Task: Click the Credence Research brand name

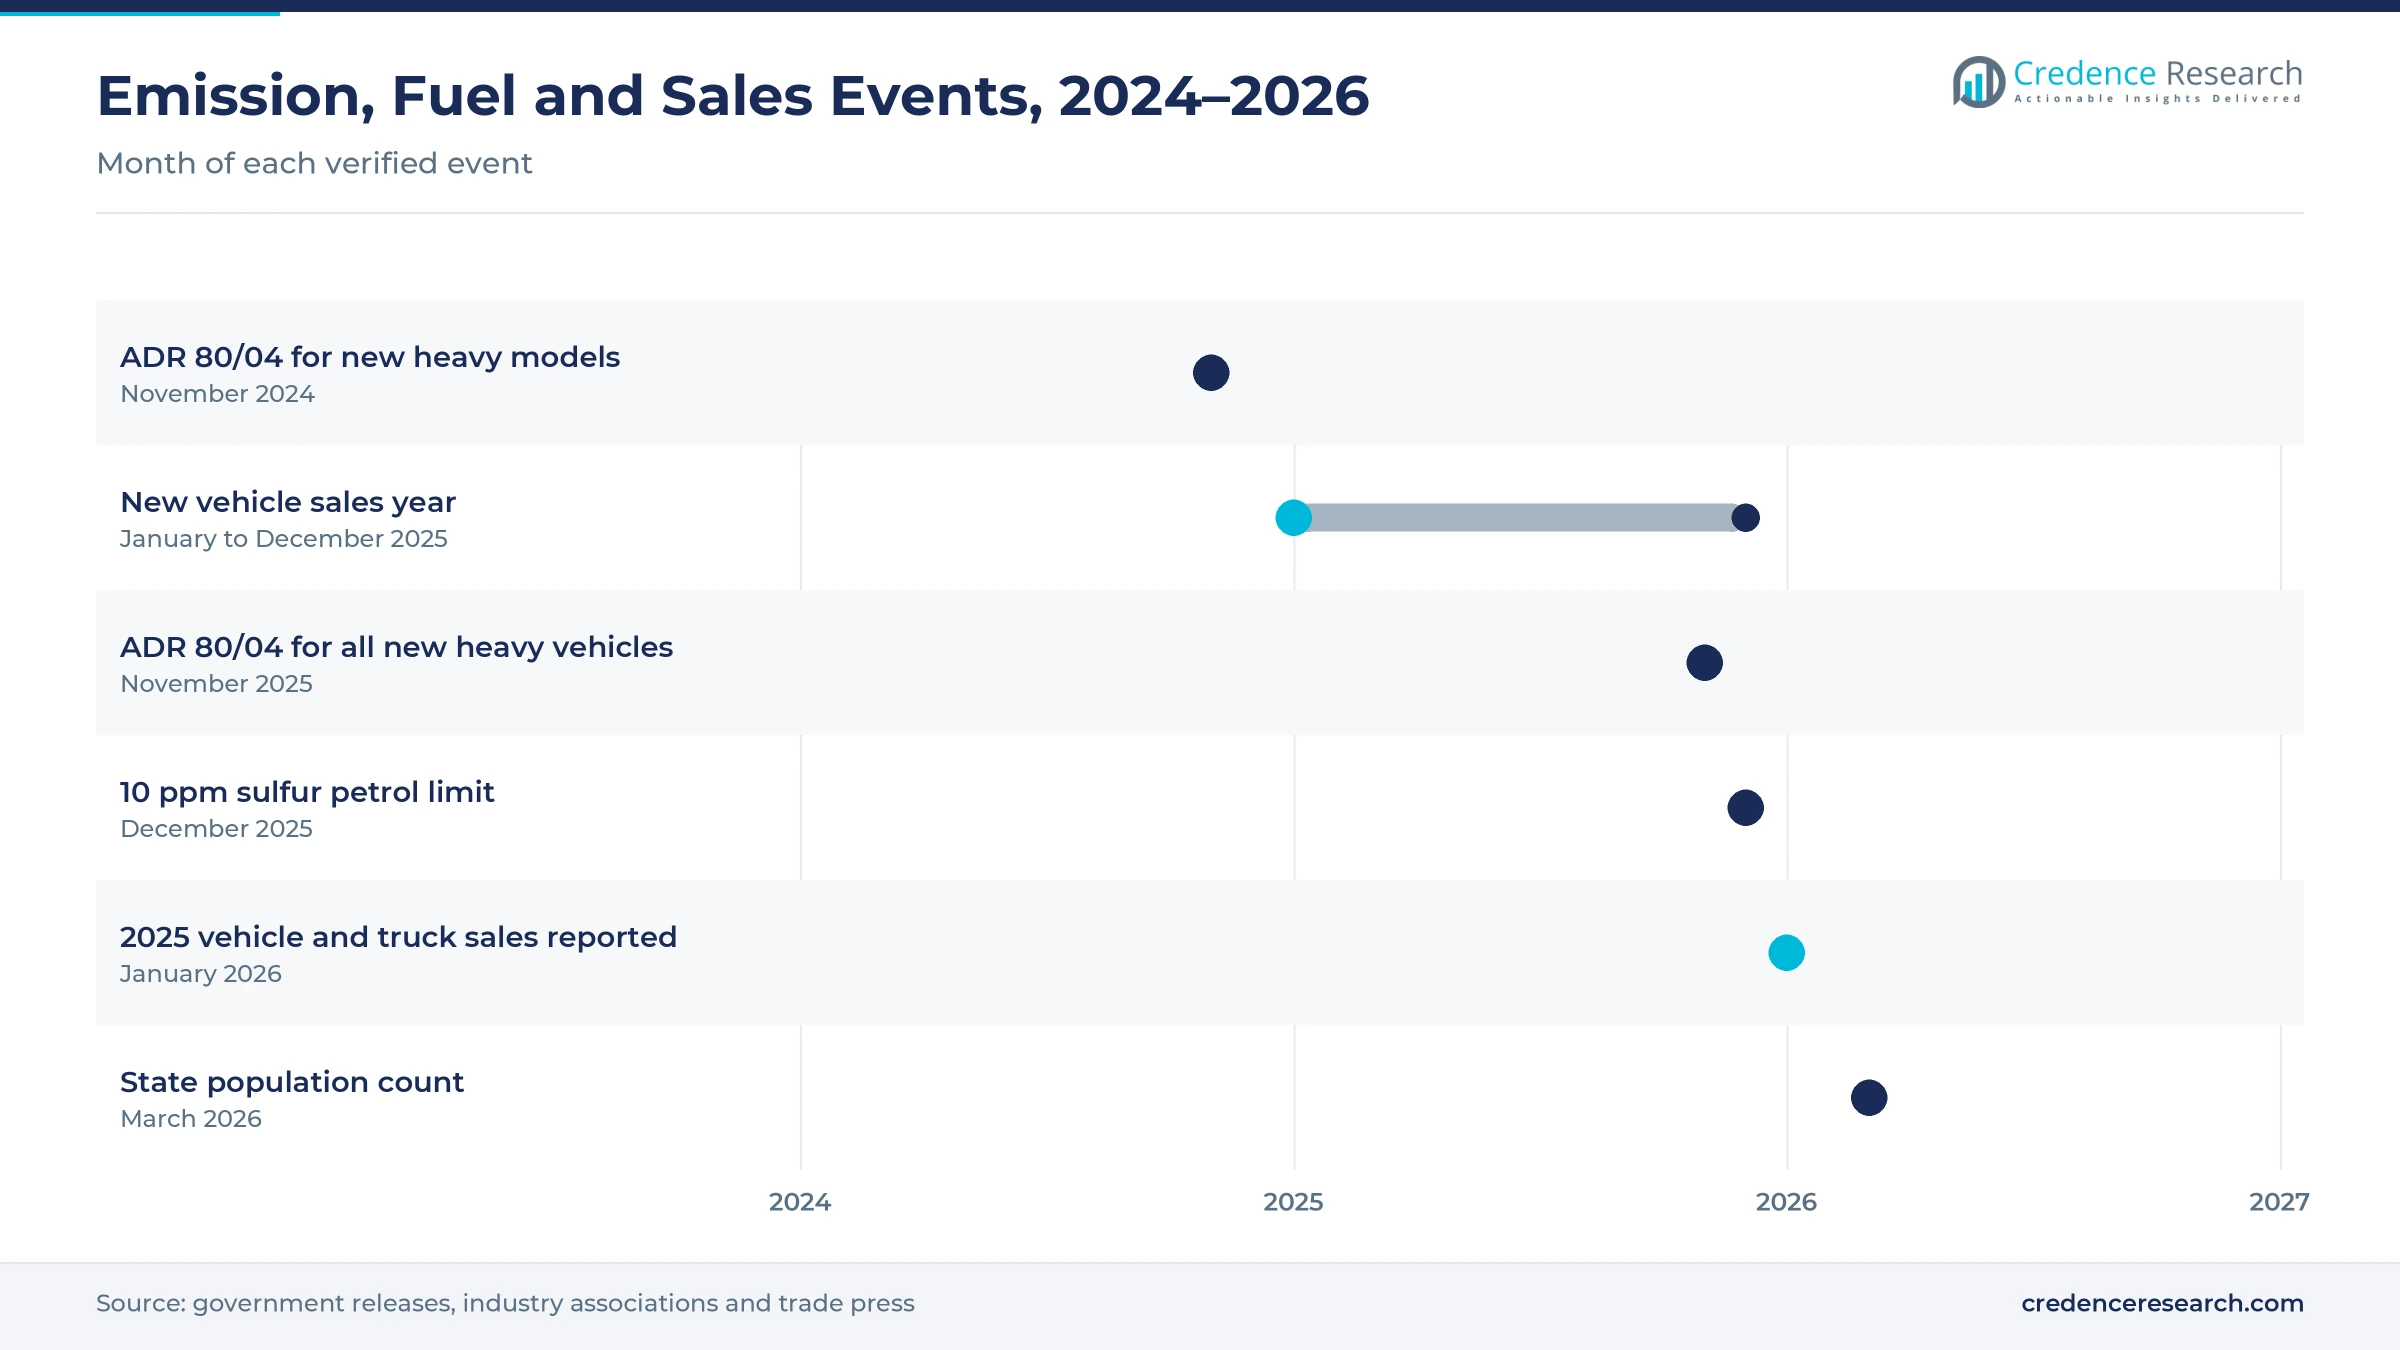Action: (x=2157, y=73)
